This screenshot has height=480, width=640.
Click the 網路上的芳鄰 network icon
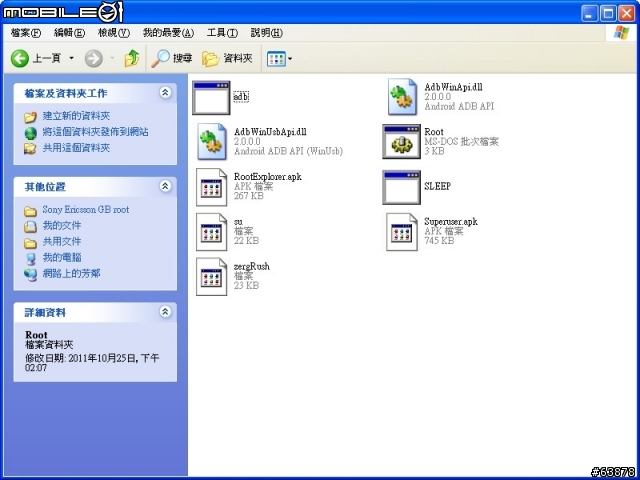coord(30,274)
